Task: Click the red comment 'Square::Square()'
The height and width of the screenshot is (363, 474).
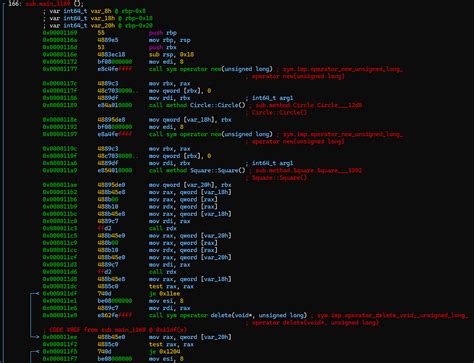Action: click(x=279, y=178)
